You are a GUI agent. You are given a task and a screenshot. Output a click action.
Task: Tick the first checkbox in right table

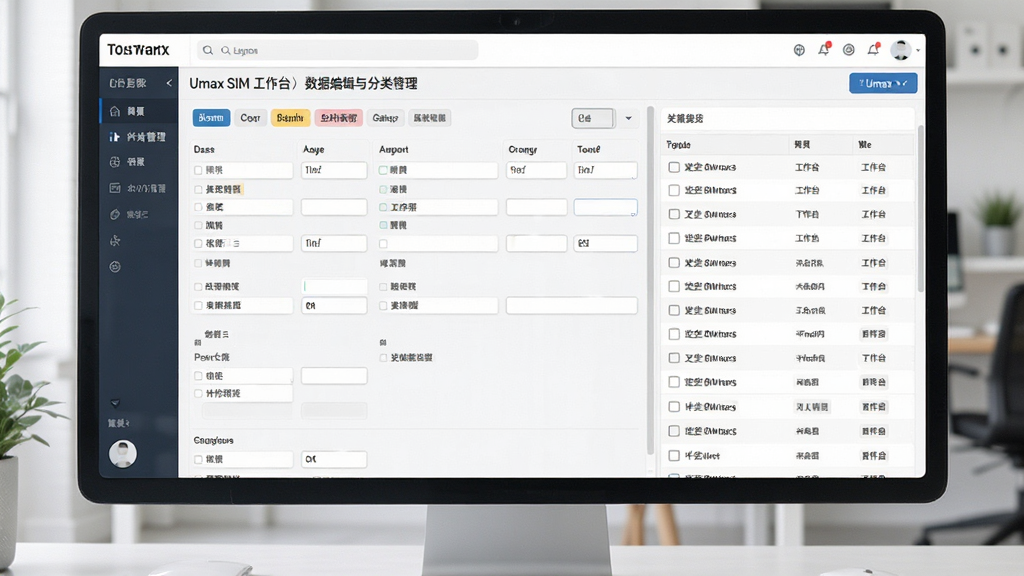(x=674, y=167)
